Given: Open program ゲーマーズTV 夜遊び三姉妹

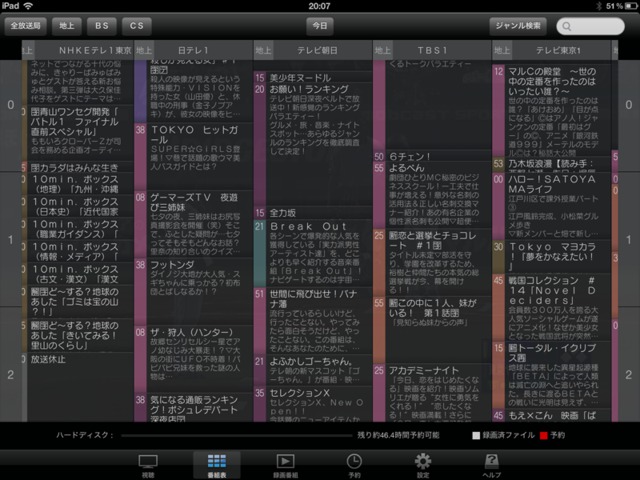Looking at the screenshot, I should tap(193, 224).
